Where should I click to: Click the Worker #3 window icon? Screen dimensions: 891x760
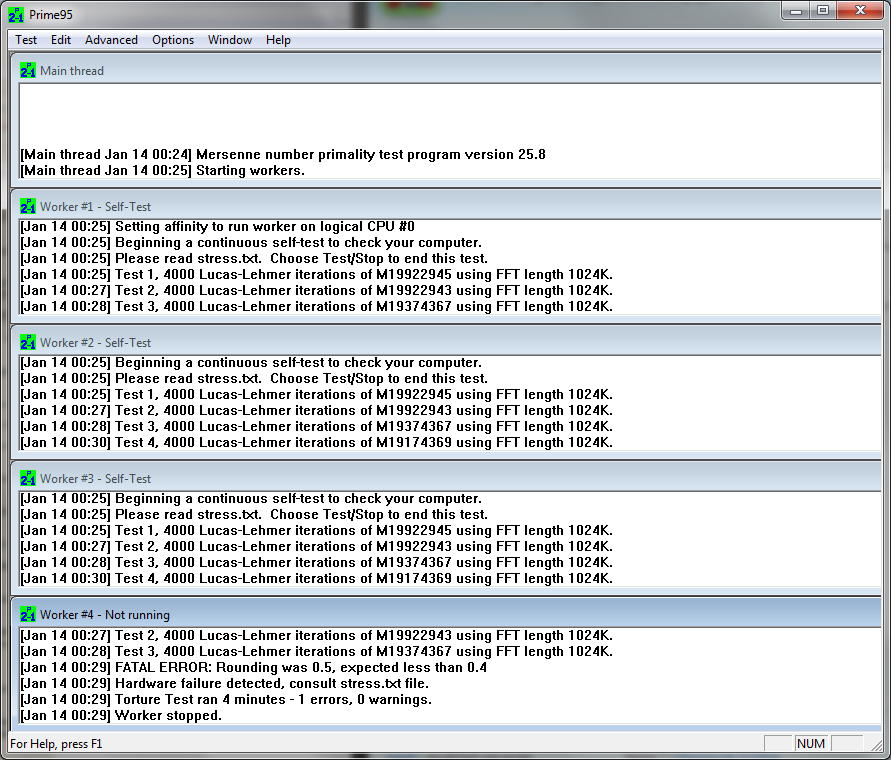pyautogui.click(x=28, y=478)
